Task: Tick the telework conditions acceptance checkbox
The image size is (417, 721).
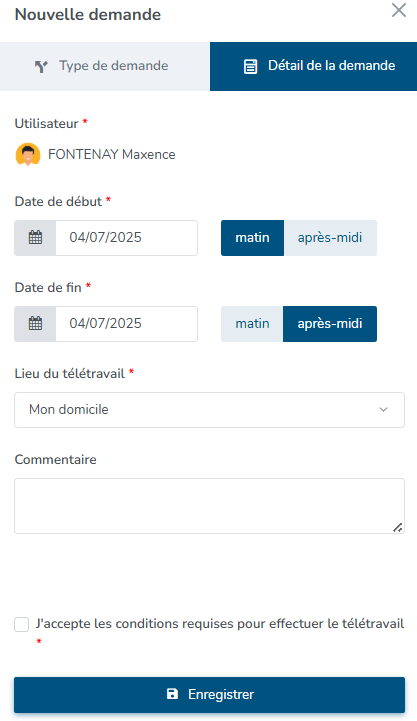Action: 22,624
